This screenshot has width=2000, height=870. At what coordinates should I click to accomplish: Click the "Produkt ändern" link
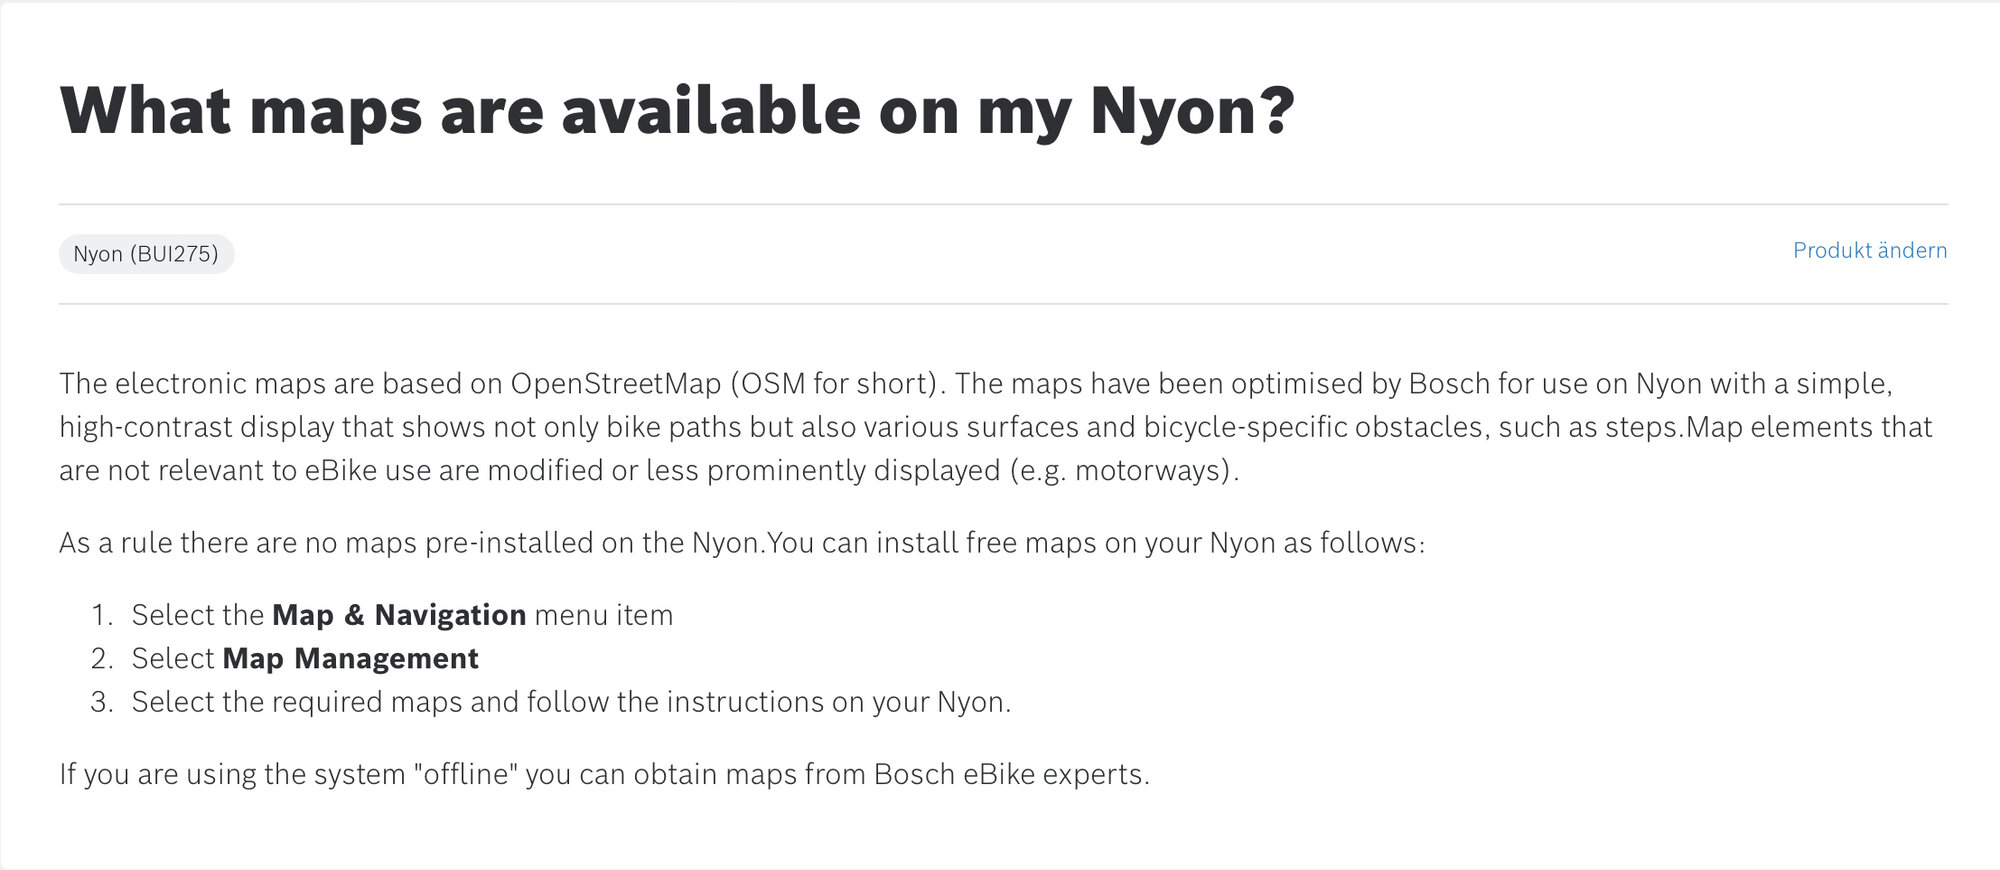(1869, 251)
